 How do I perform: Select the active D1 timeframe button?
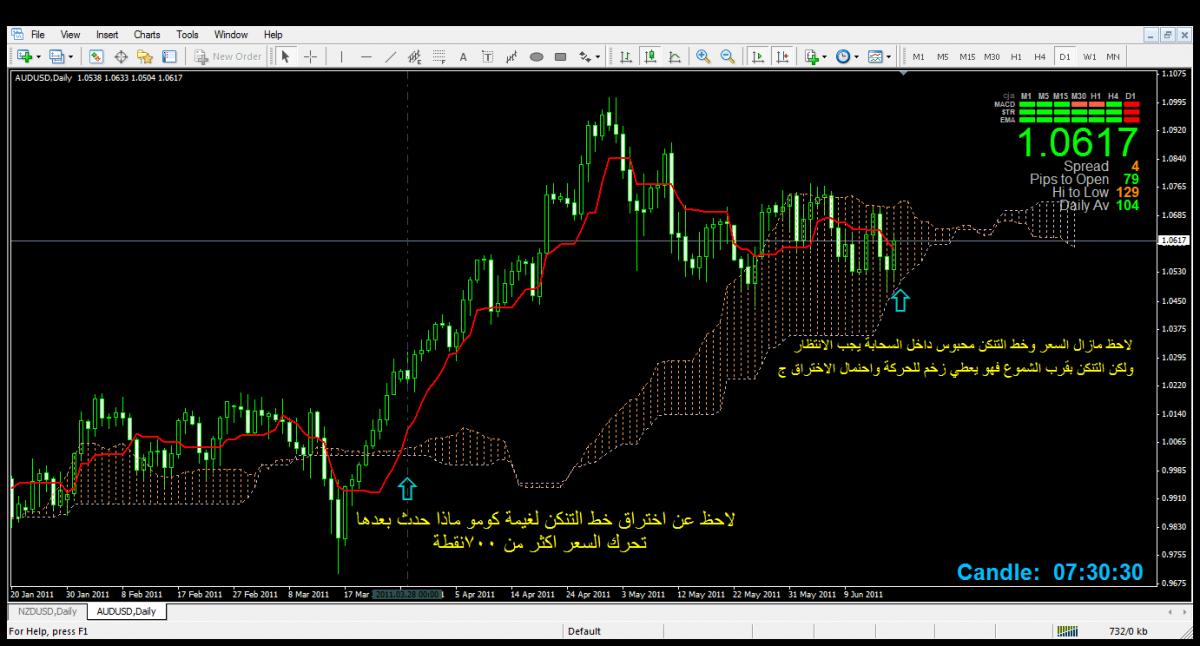click(1065, 57)
